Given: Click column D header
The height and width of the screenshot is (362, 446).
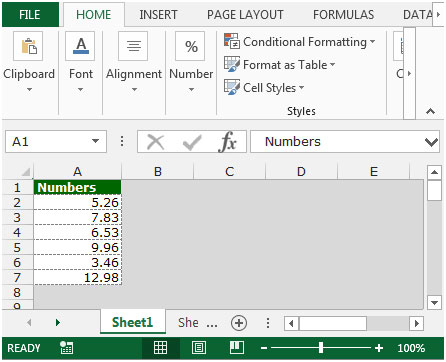Looking at the screenshot, I should coord(301,172).
